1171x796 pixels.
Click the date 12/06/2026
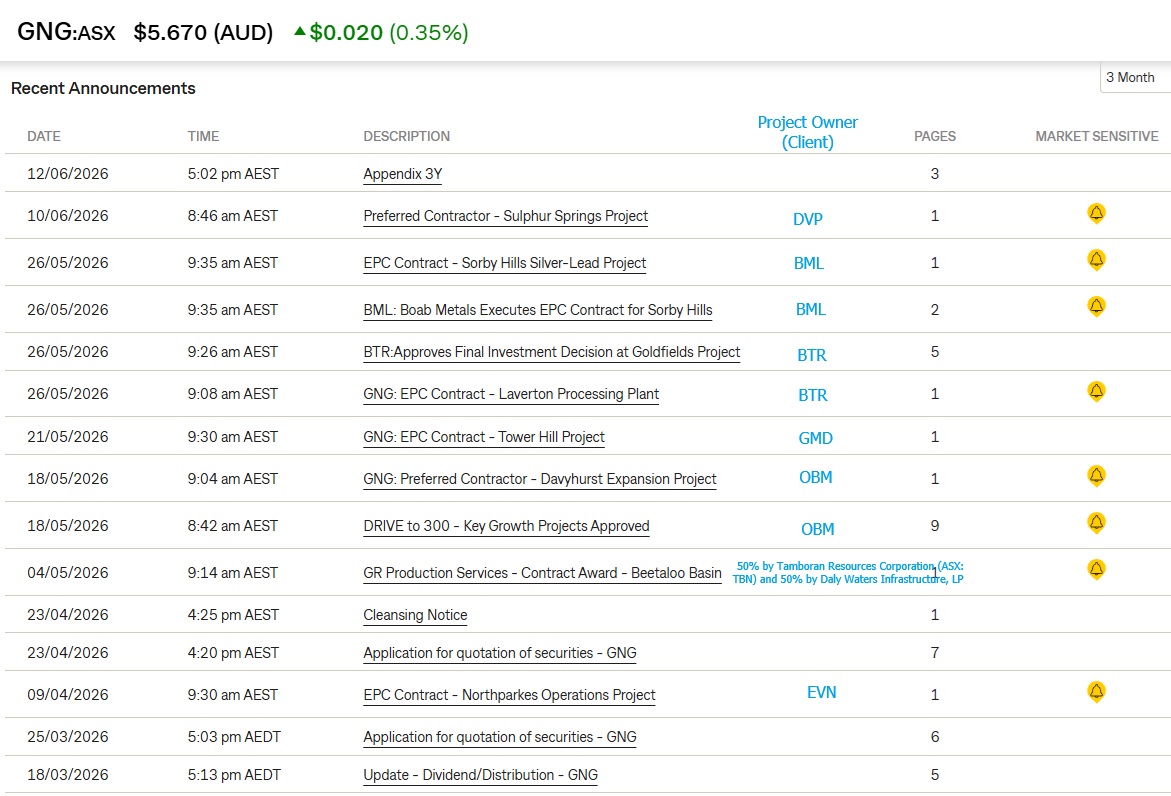(68, 174)
